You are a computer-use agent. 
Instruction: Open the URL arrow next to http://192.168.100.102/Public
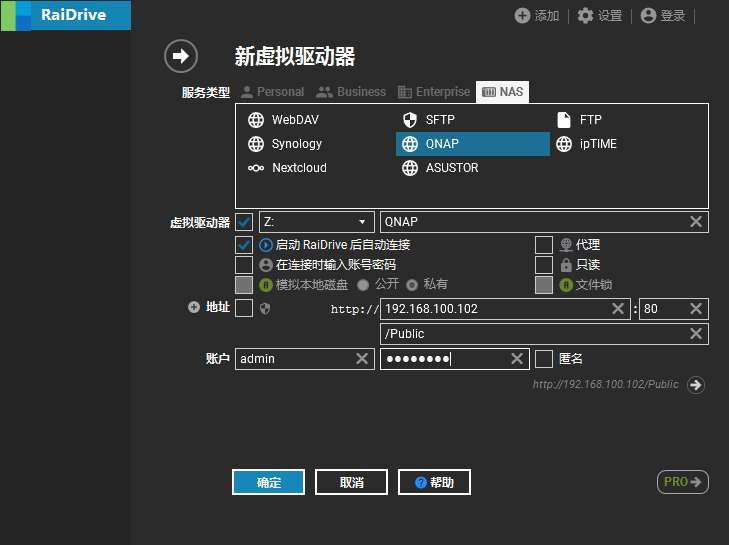tap(696, 385)
